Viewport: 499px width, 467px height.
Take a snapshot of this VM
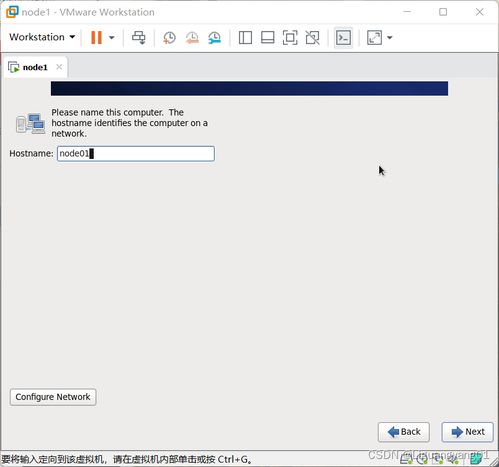(x=169, y=37)
